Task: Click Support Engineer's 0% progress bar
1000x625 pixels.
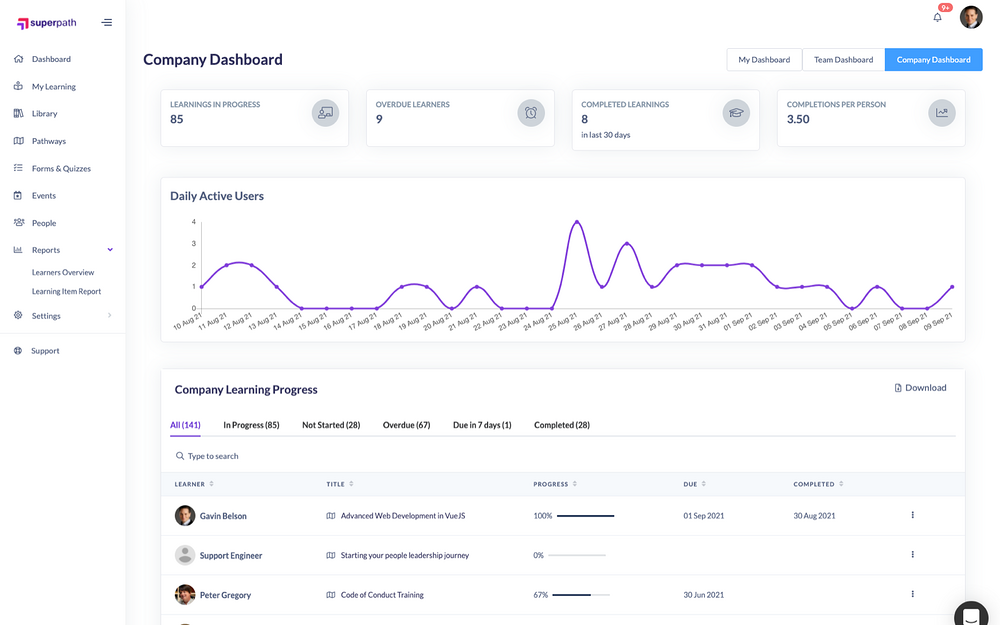Action: pos(577,555)
